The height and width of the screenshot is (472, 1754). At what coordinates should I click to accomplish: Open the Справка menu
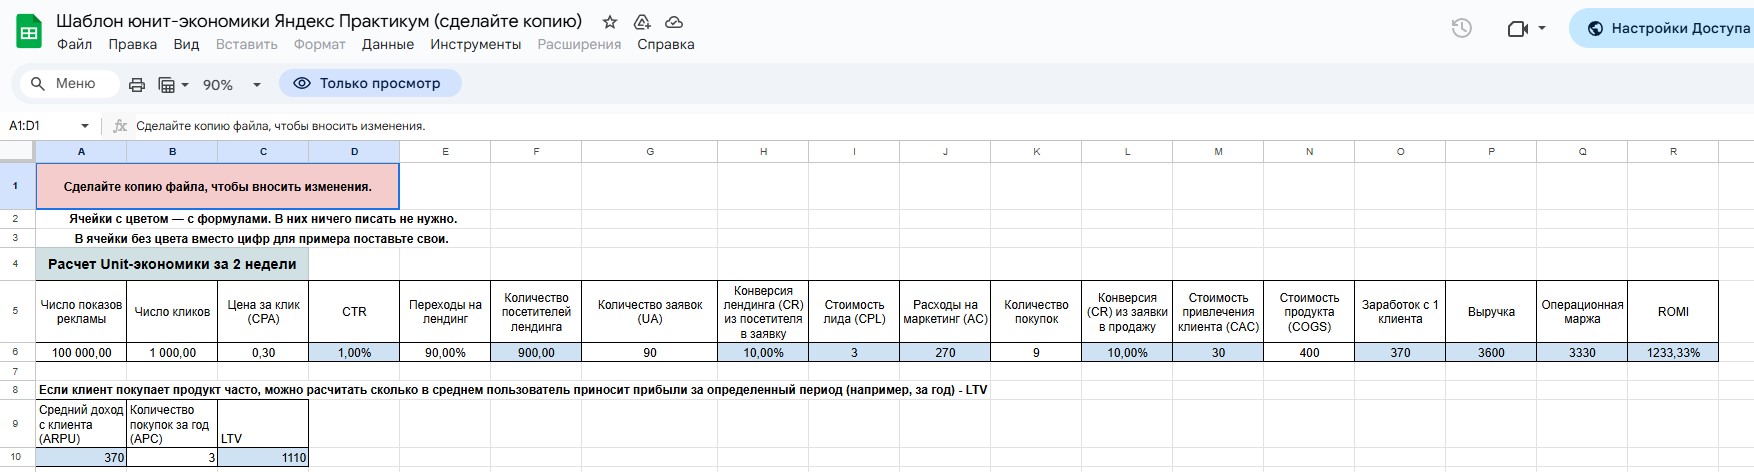666,44
